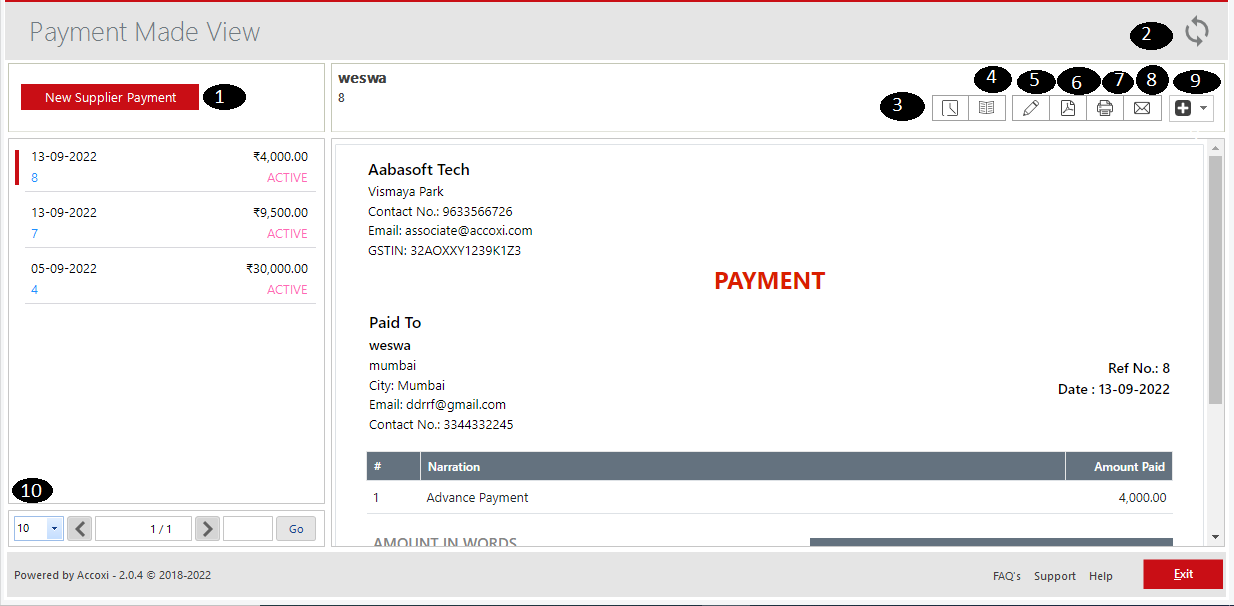Click the Date : 13-09-2022 text
Viewport: 1234px width, 606px height.
[x=1114, y=389]
